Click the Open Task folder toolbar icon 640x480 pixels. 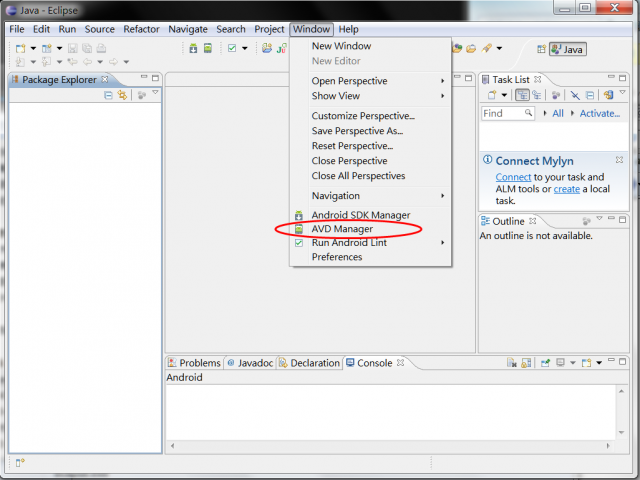[471, 49]
